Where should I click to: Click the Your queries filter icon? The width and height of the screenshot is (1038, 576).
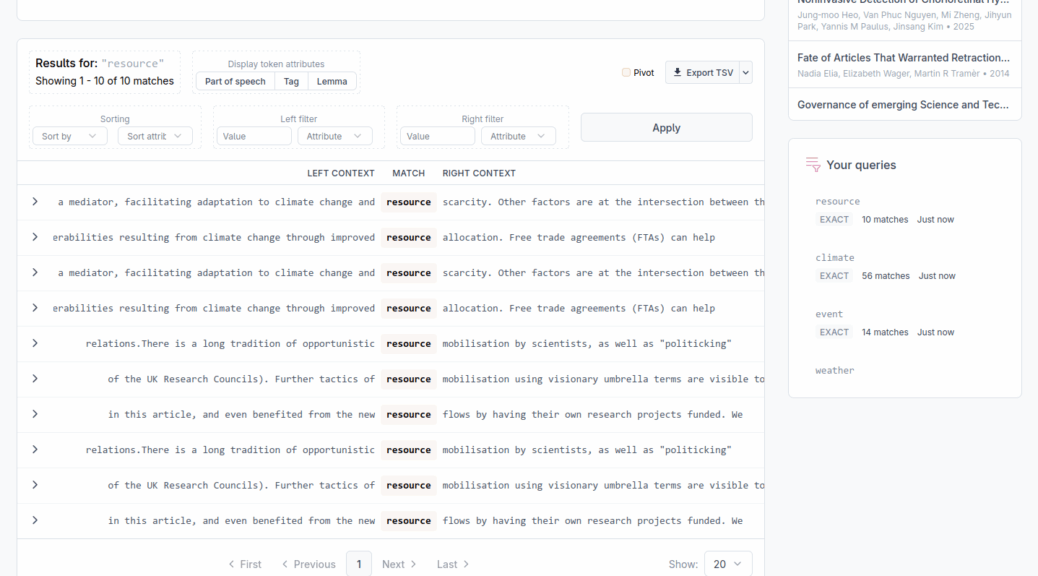(813, 165)
